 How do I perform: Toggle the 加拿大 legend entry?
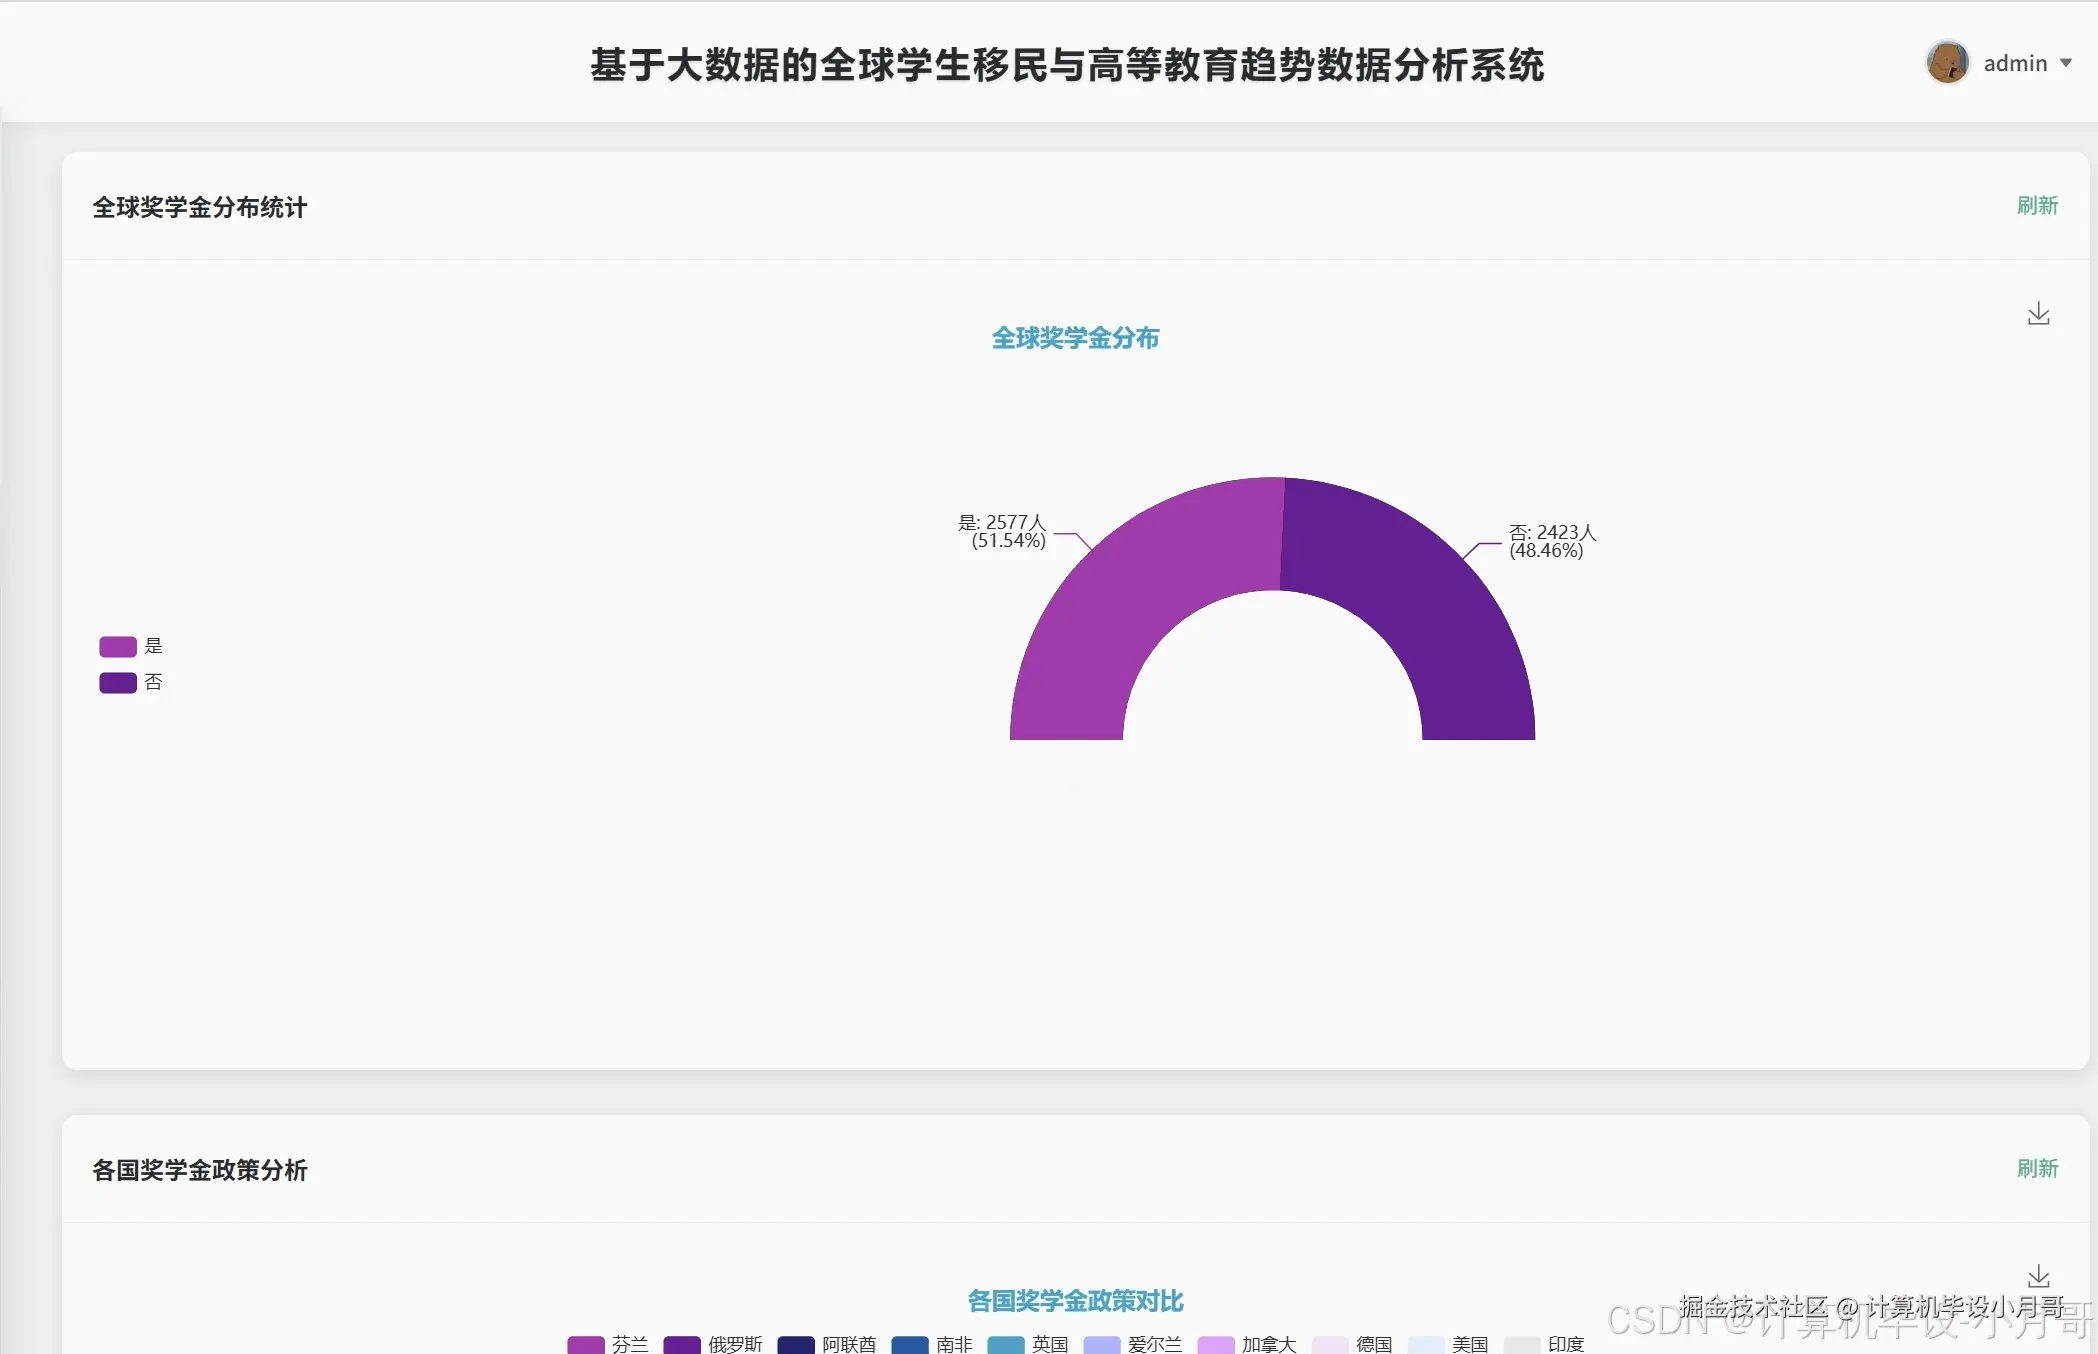1217,1345
